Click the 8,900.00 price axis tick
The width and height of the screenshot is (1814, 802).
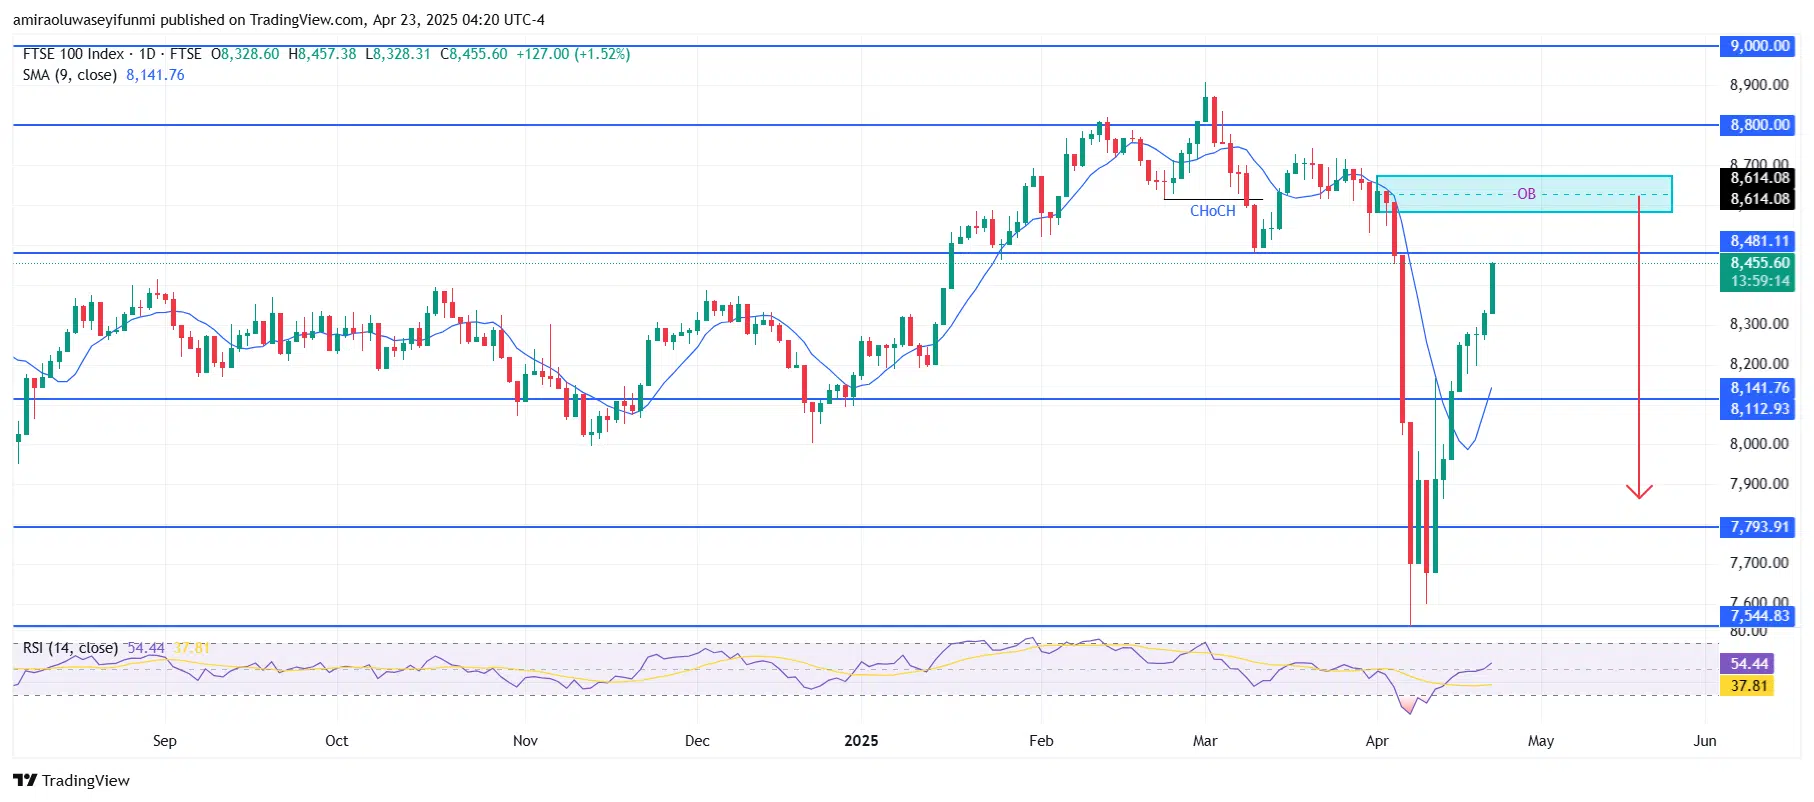(1759, 85)
